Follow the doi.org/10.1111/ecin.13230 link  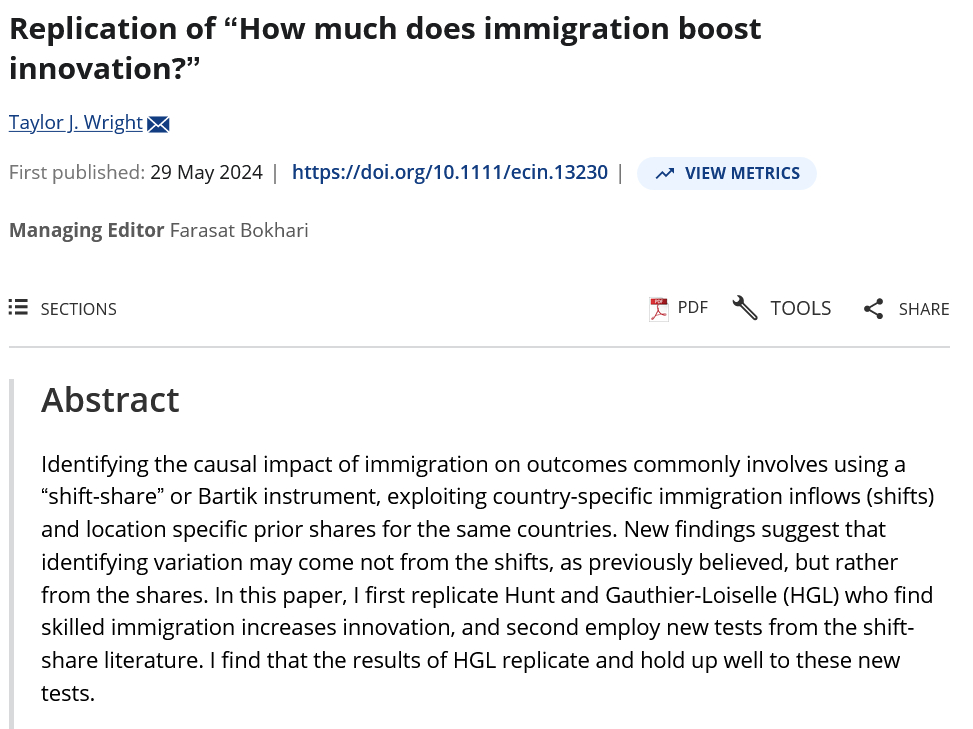[x=449, y=172]
